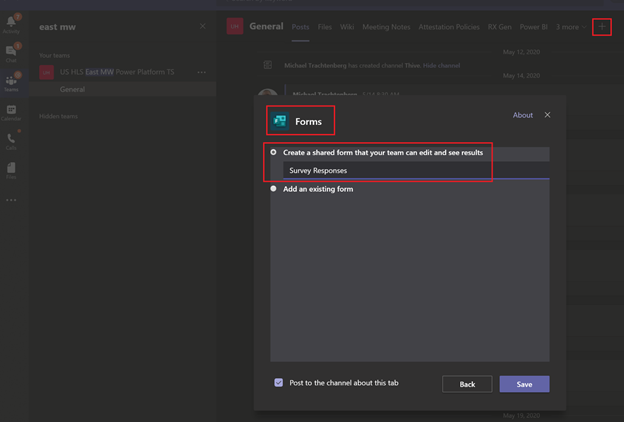Viewport: 624px width, 422px height.
Task: Open the Meeting Notes tab
Action: click(386, 27)
